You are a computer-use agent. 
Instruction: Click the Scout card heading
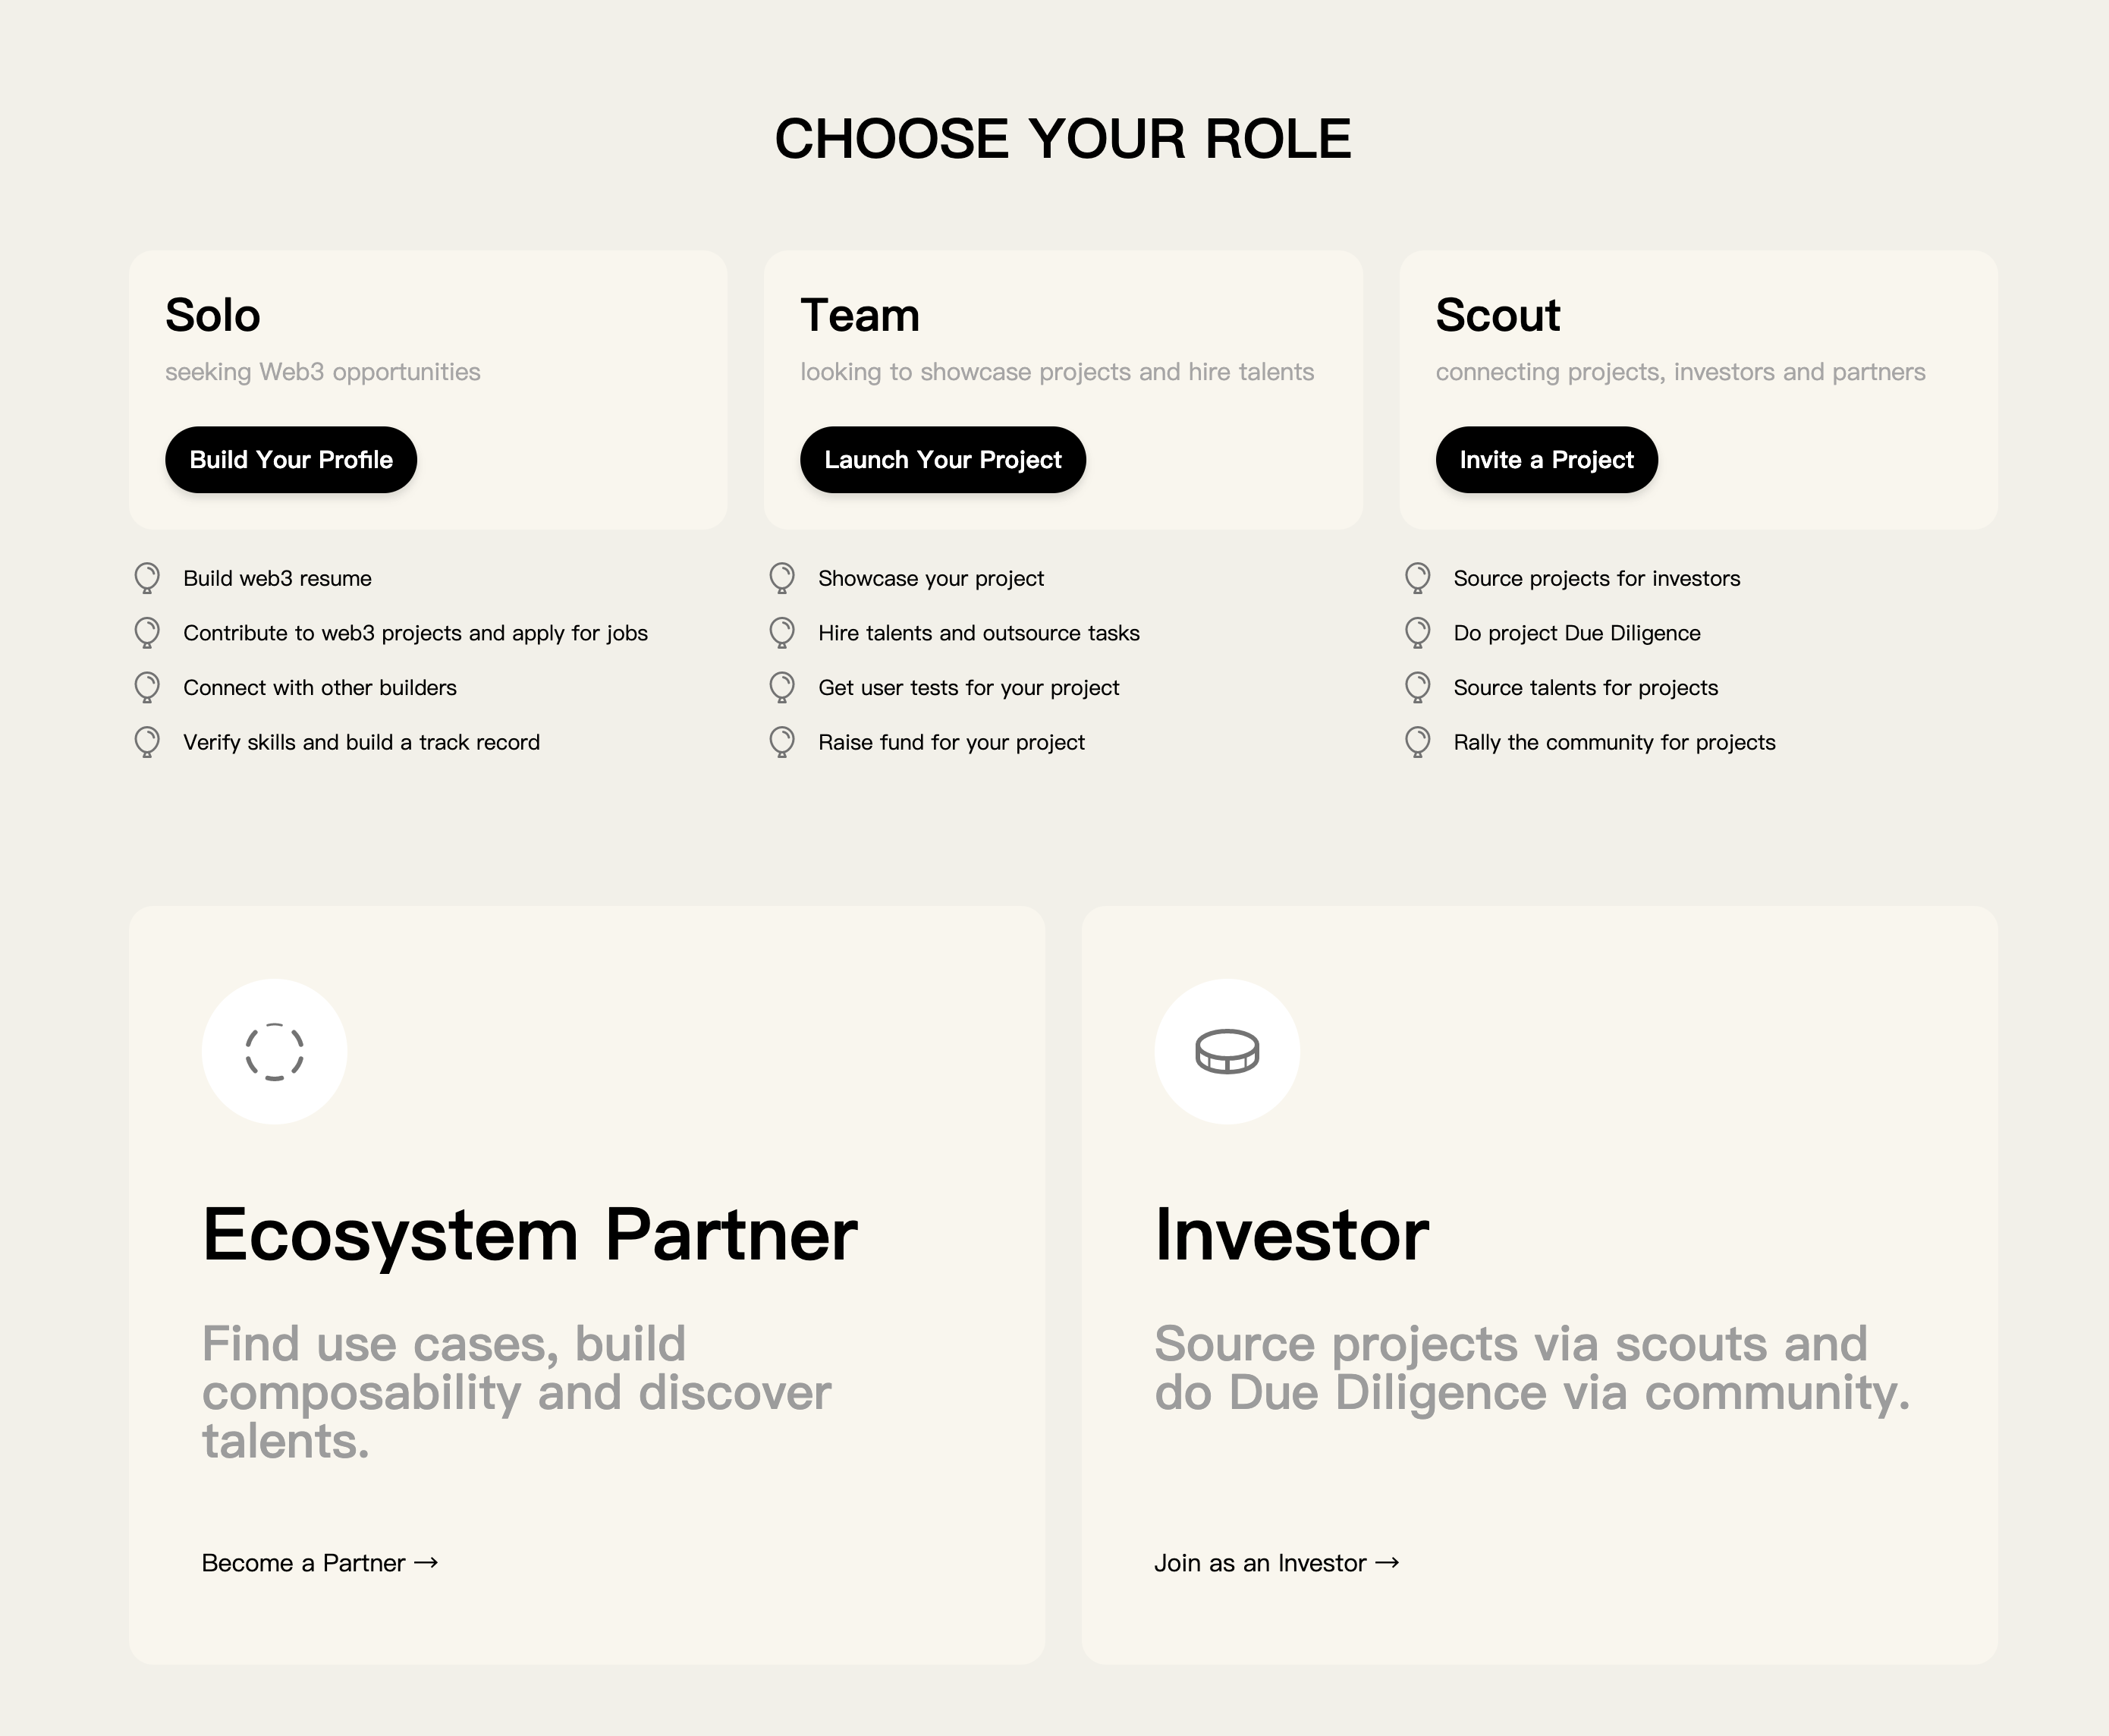tap(1498, 315)
